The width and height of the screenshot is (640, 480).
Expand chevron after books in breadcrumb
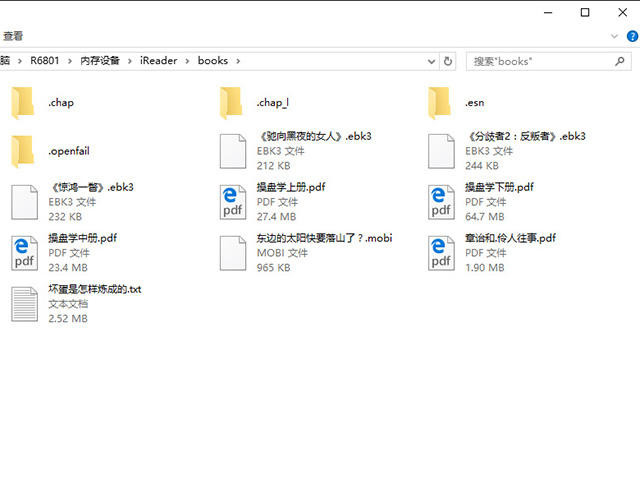(238, 61)
